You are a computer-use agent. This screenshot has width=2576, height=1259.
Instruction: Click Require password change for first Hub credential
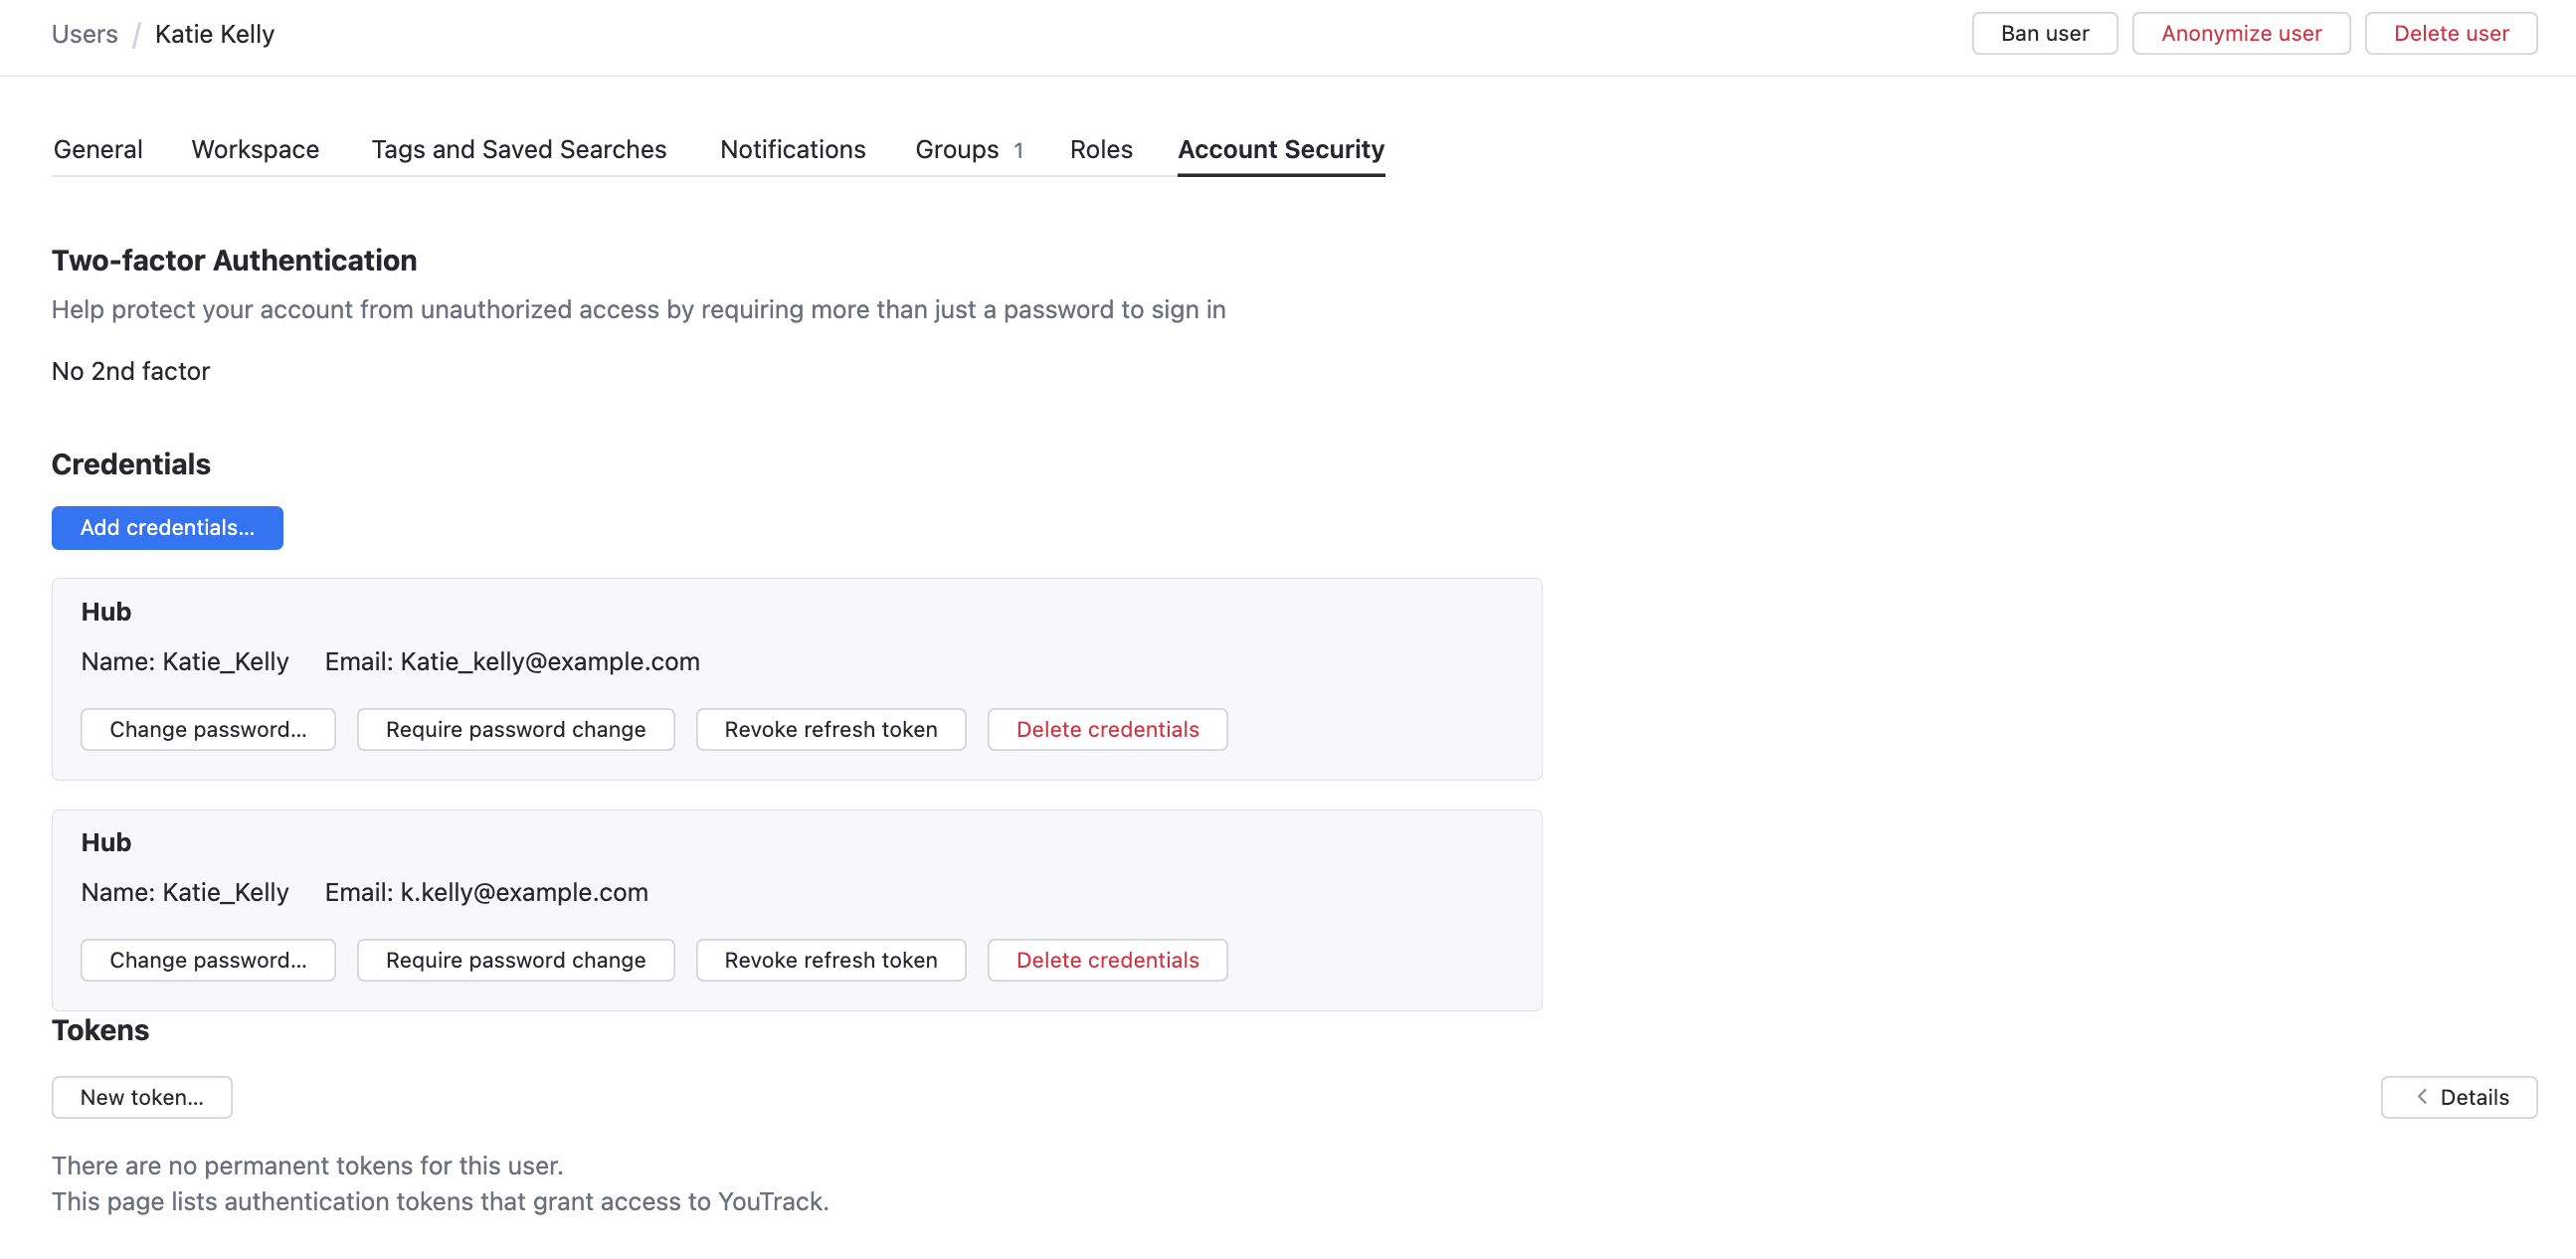516,729
